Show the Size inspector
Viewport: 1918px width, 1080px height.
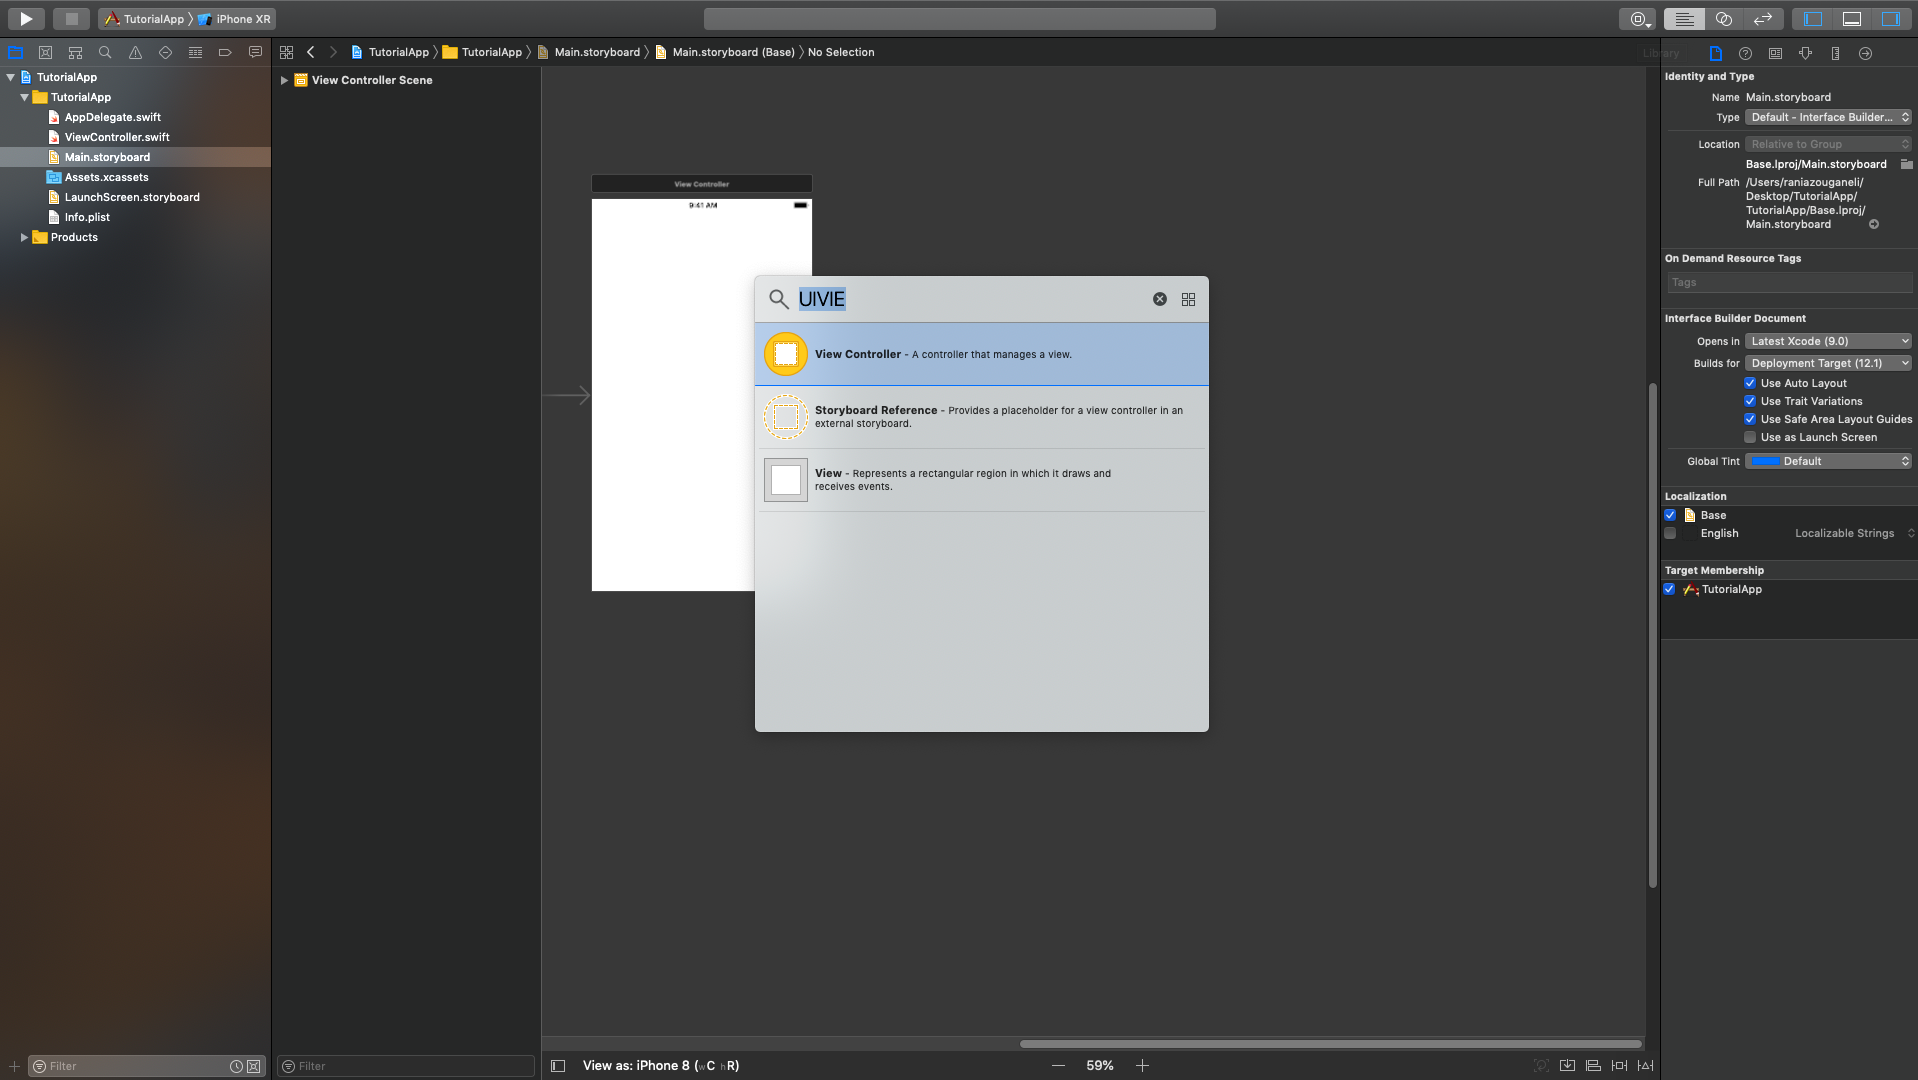pyautogui.click(x=1835, y=53)
